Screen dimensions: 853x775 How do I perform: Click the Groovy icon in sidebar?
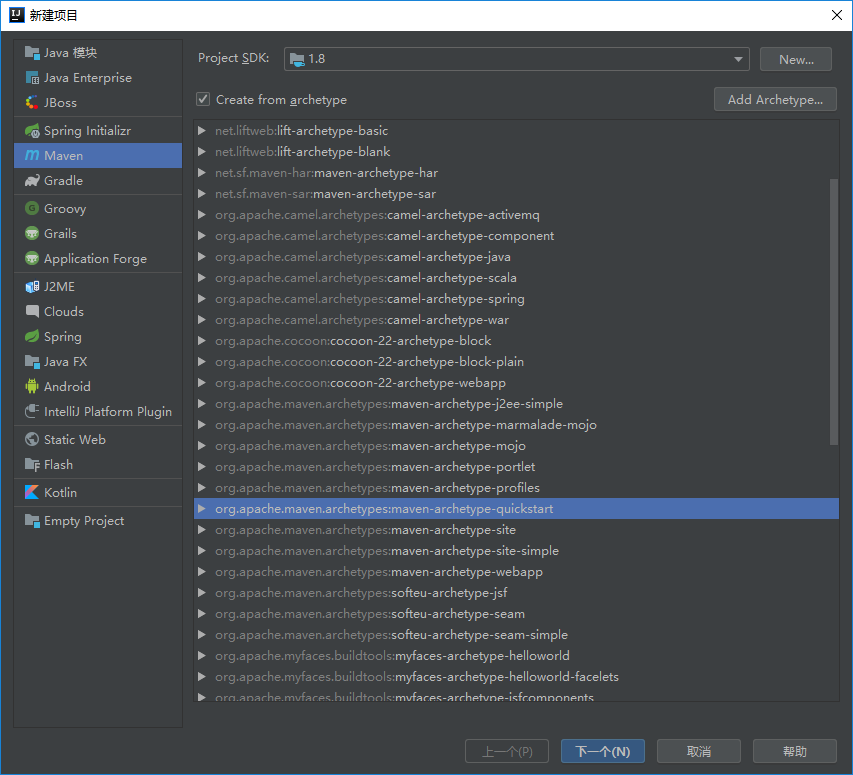coord(32,209)
